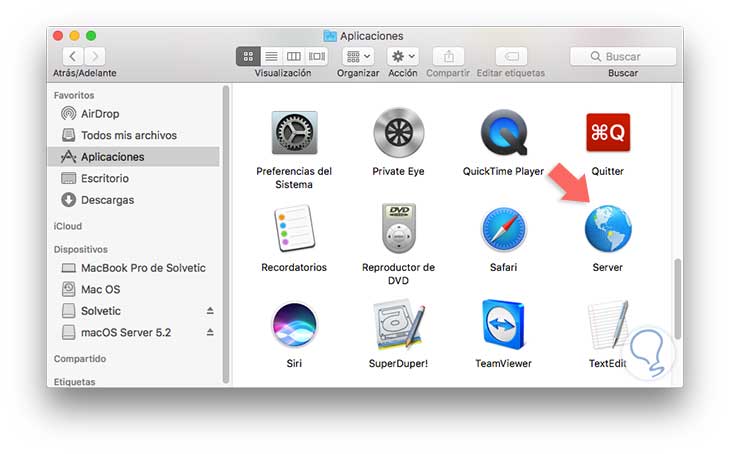Image resolution: width=730 pixels, height=454 pixels.
Task: Open Preferencias del Sistema app icon
Action: (x=294, y=133)
